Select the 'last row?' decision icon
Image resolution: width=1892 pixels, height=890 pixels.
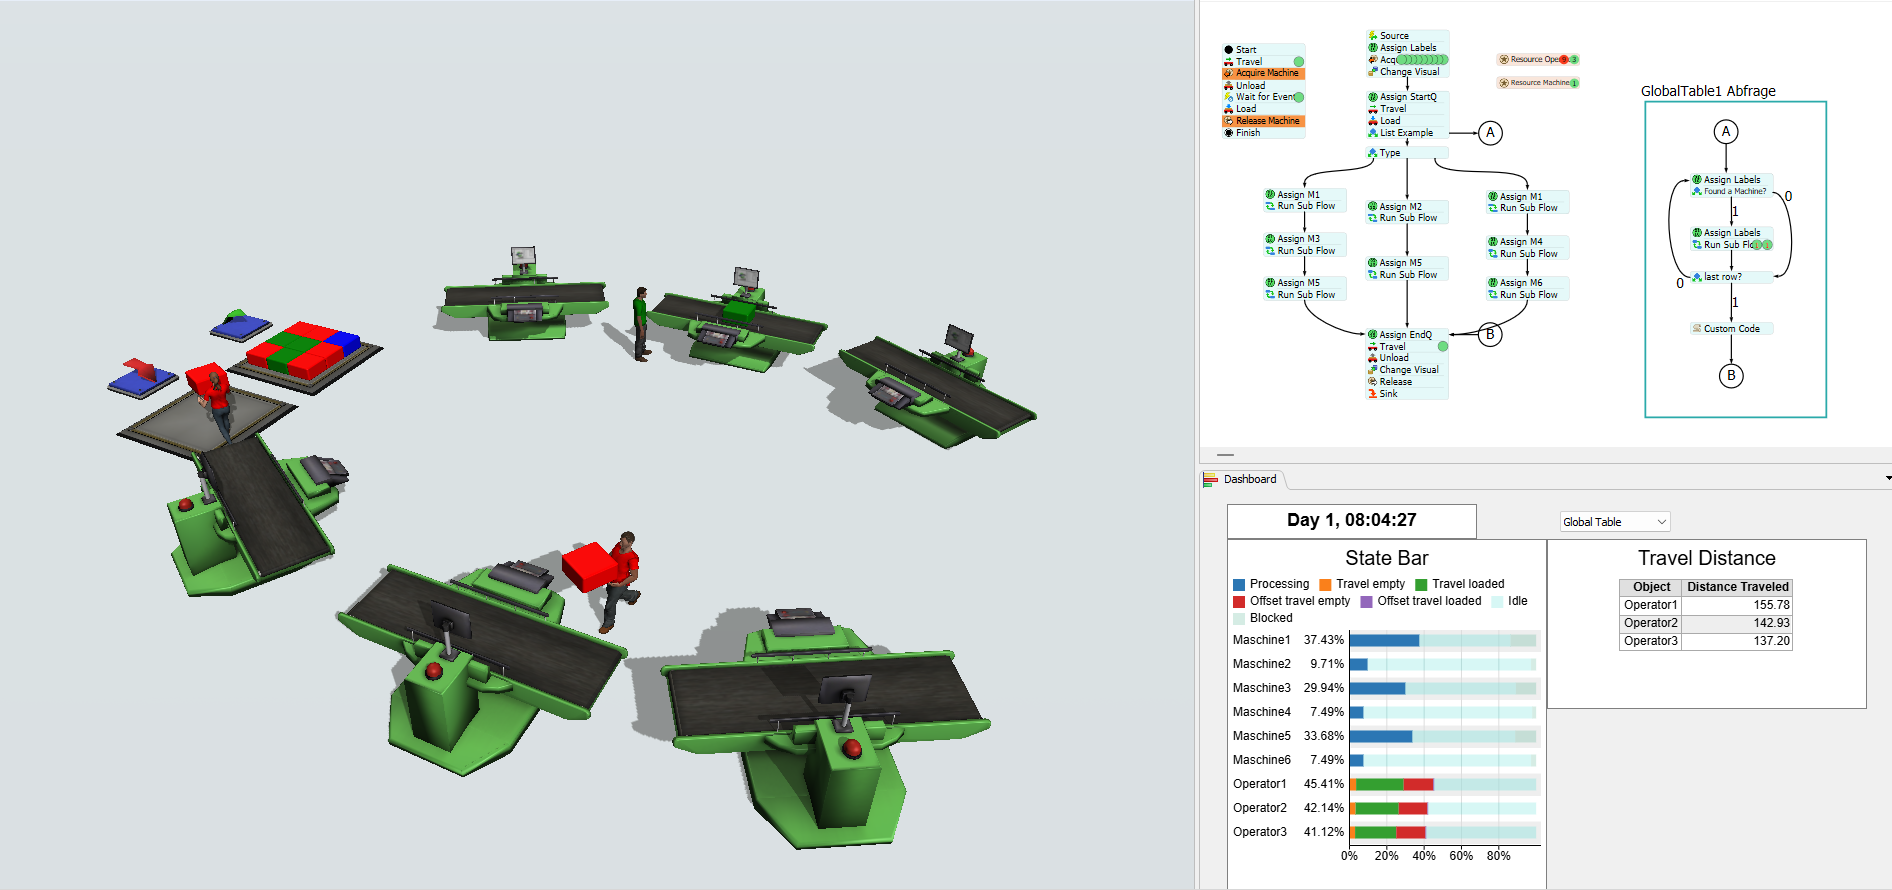click(1697, 277)
